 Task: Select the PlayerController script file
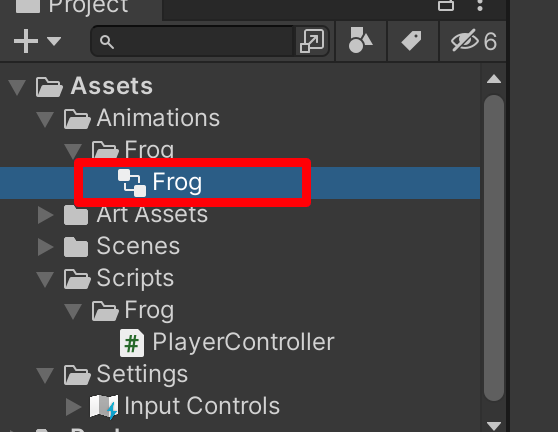click(227, 343)
